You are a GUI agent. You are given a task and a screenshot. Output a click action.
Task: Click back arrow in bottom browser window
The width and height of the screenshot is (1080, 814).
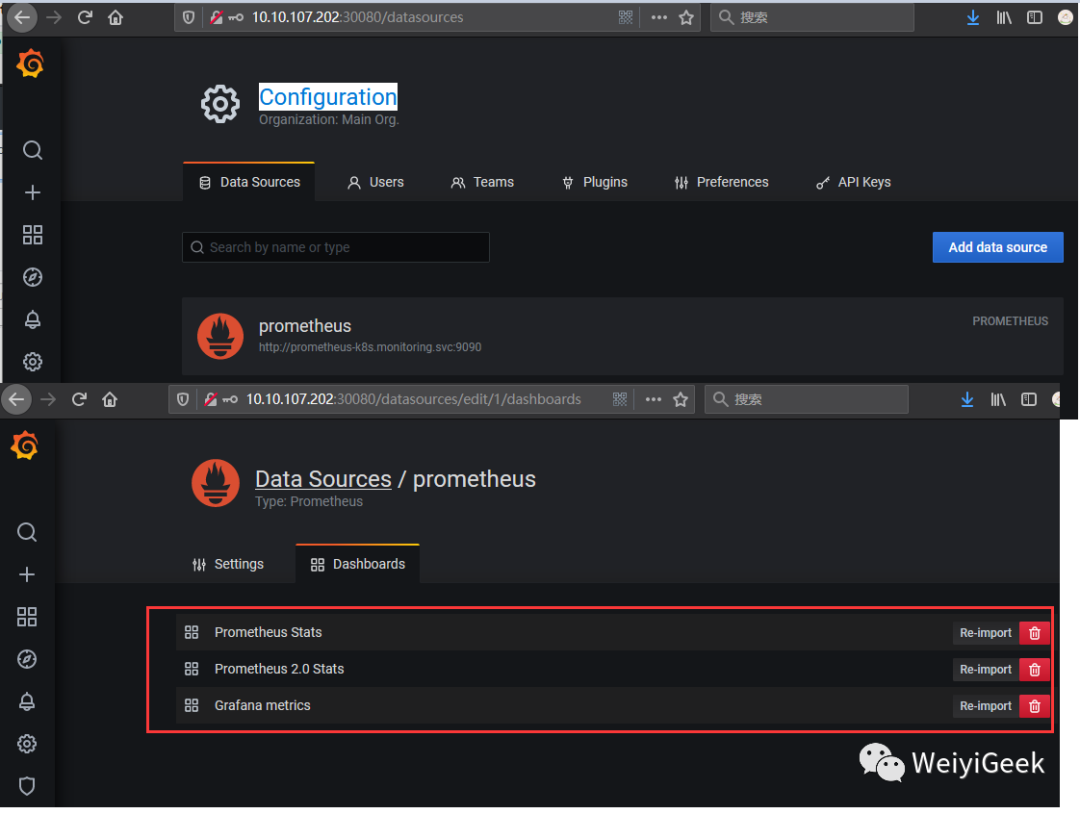pos(17,399)
